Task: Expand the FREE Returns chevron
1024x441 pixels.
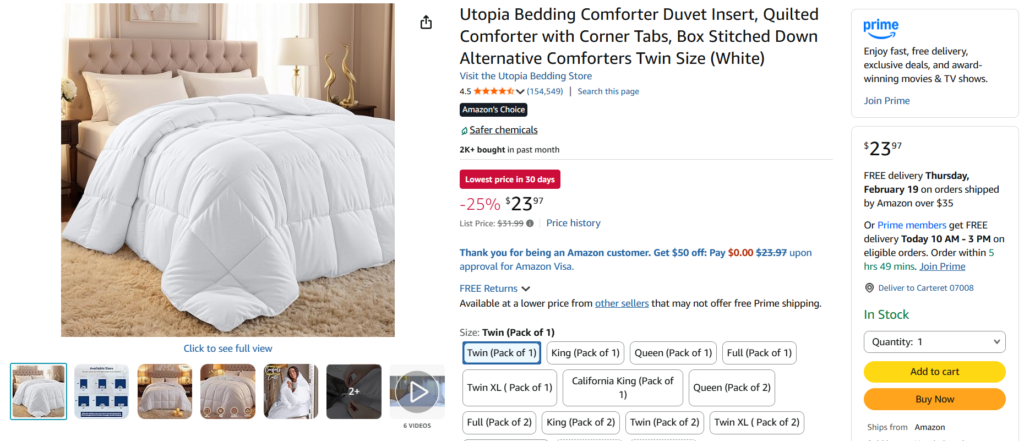Action: (x=526, y=289)
